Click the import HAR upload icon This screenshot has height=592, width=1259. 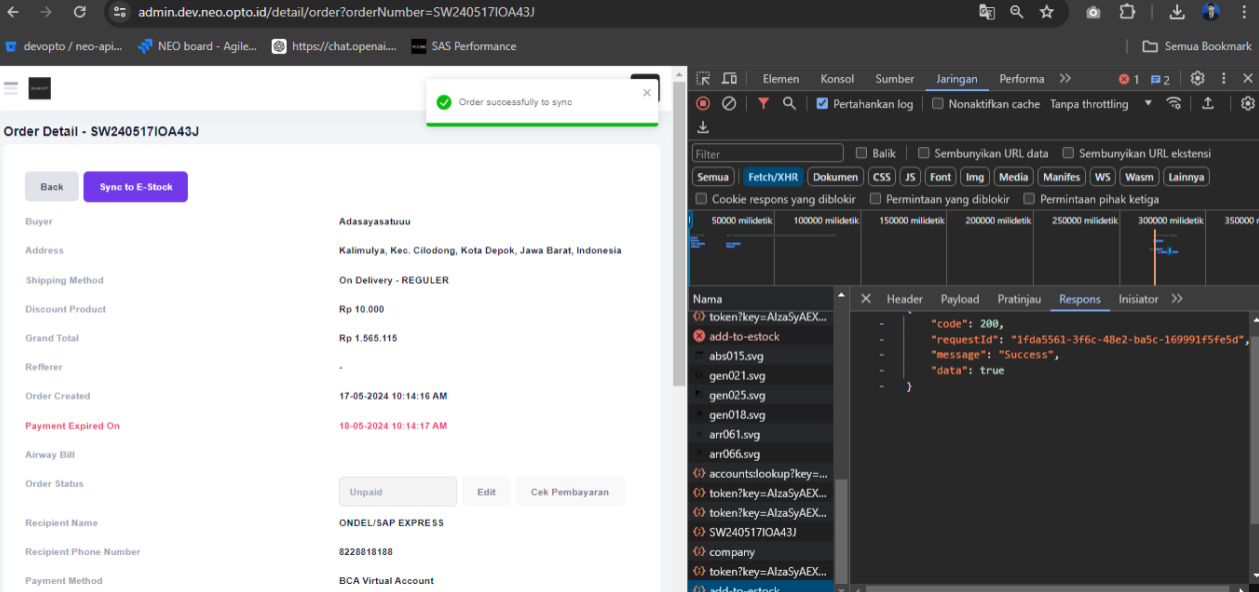pos(1207,103)
